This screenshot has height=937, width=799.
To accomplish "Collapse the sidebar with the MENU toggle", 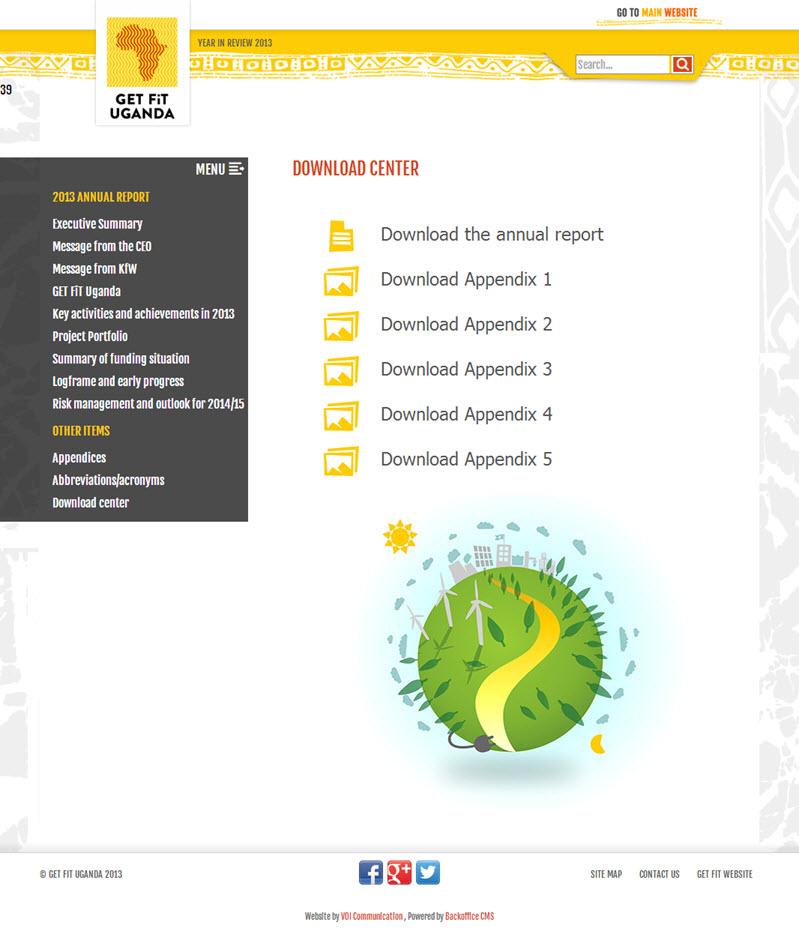I will click(x=219, y=169).
